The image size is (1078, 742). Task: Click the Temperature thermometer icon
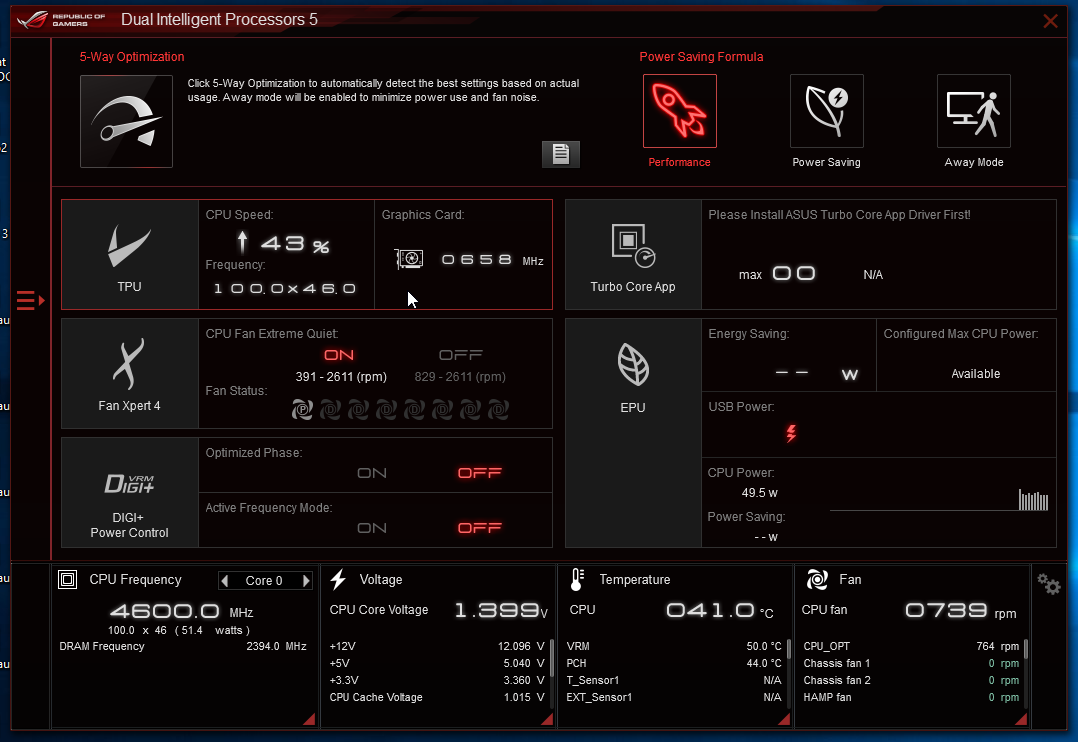pyautogui.click(x=577, y=580)
